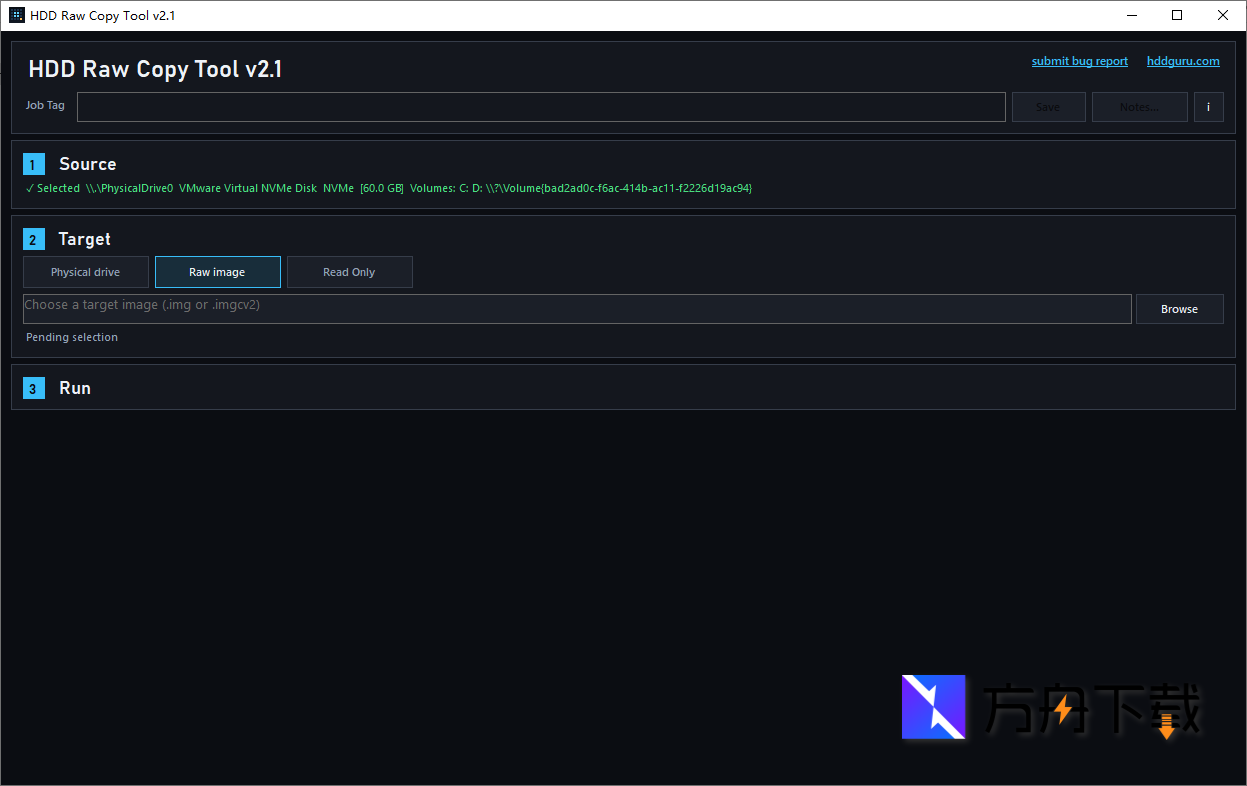Switch target mode to Raw image
This screenshot has width=1247, height=786.
point(217,272)
